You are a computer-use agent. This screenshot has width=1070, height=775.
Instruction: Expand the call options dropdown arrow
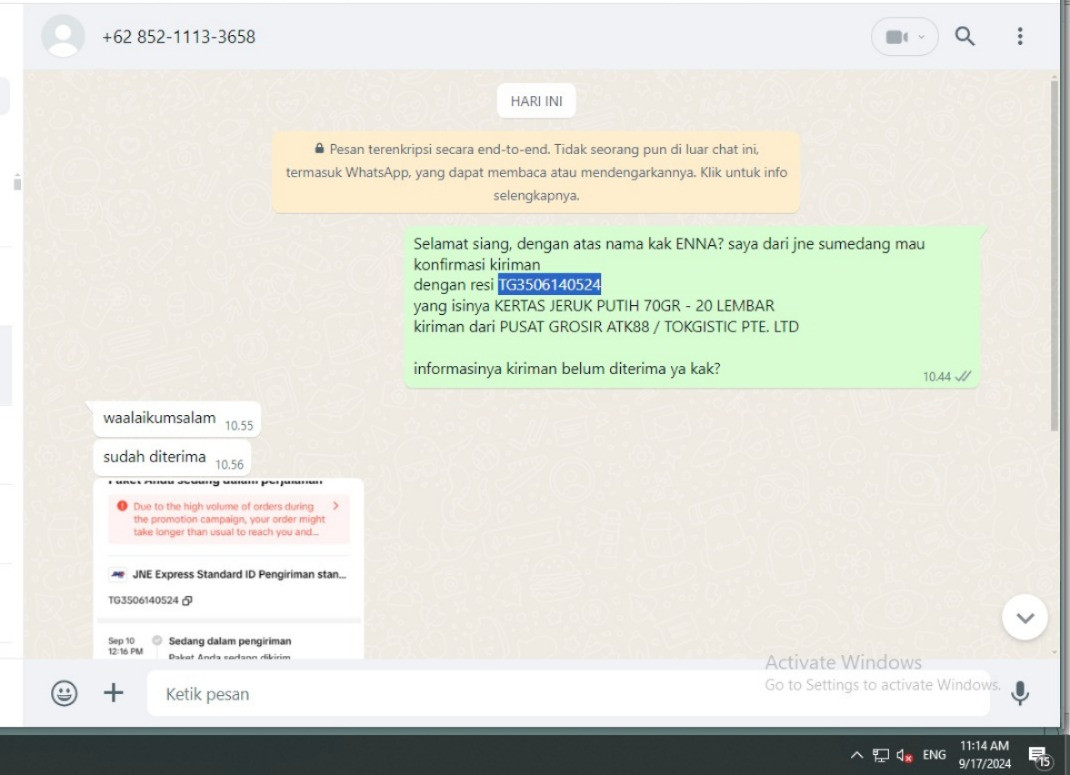[921, 37]
